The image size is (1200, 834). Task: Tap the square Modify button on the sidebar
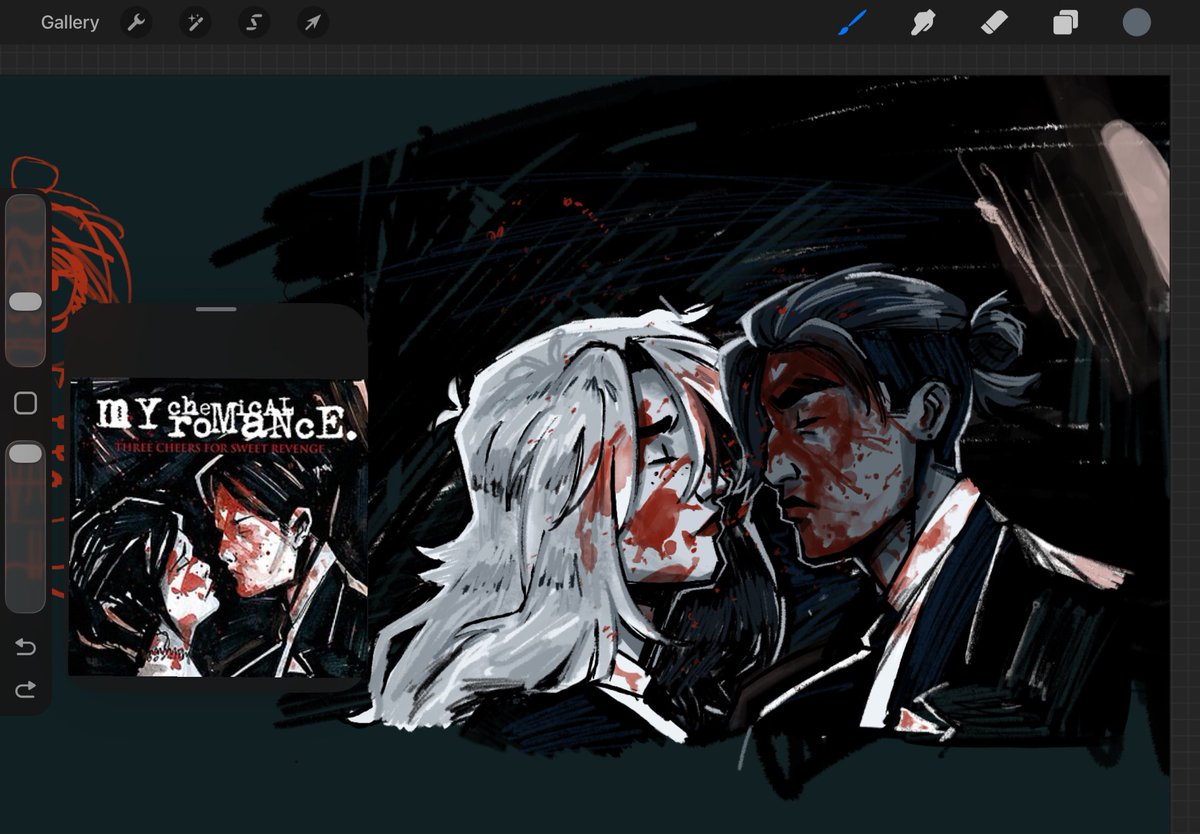click(25, 403)
